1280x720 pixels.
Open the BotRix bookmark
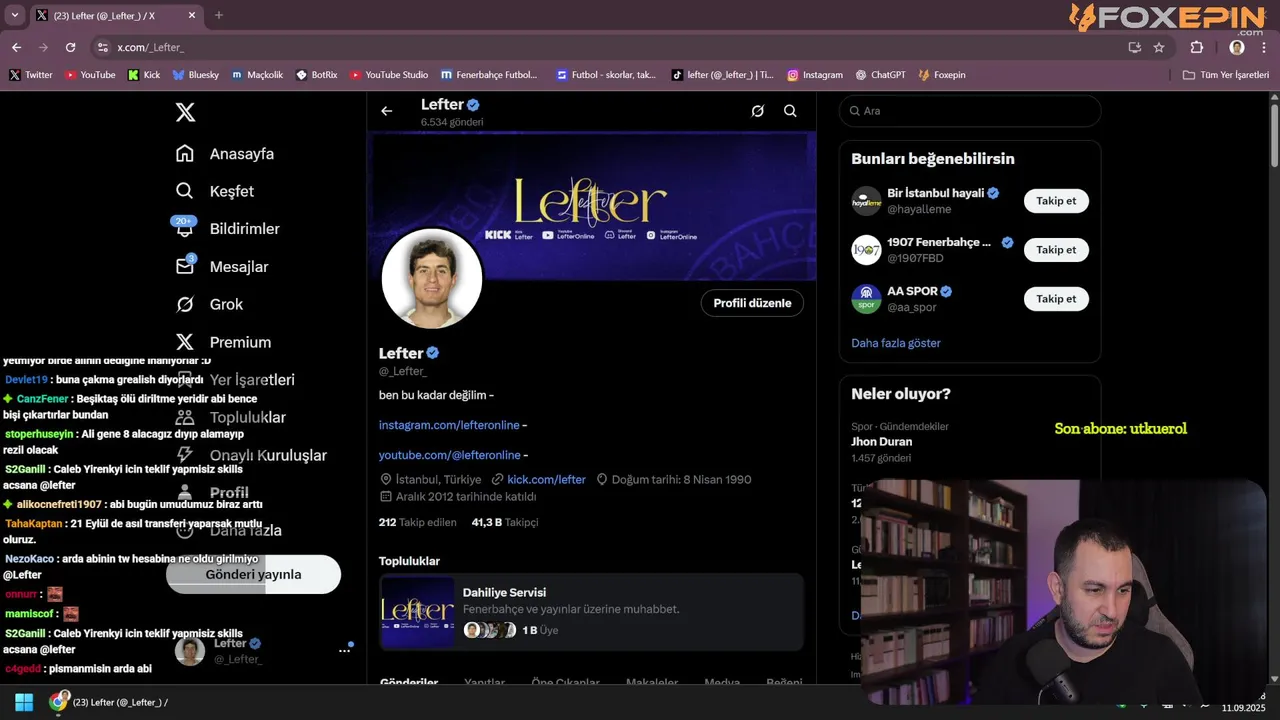tap(317, 75)
